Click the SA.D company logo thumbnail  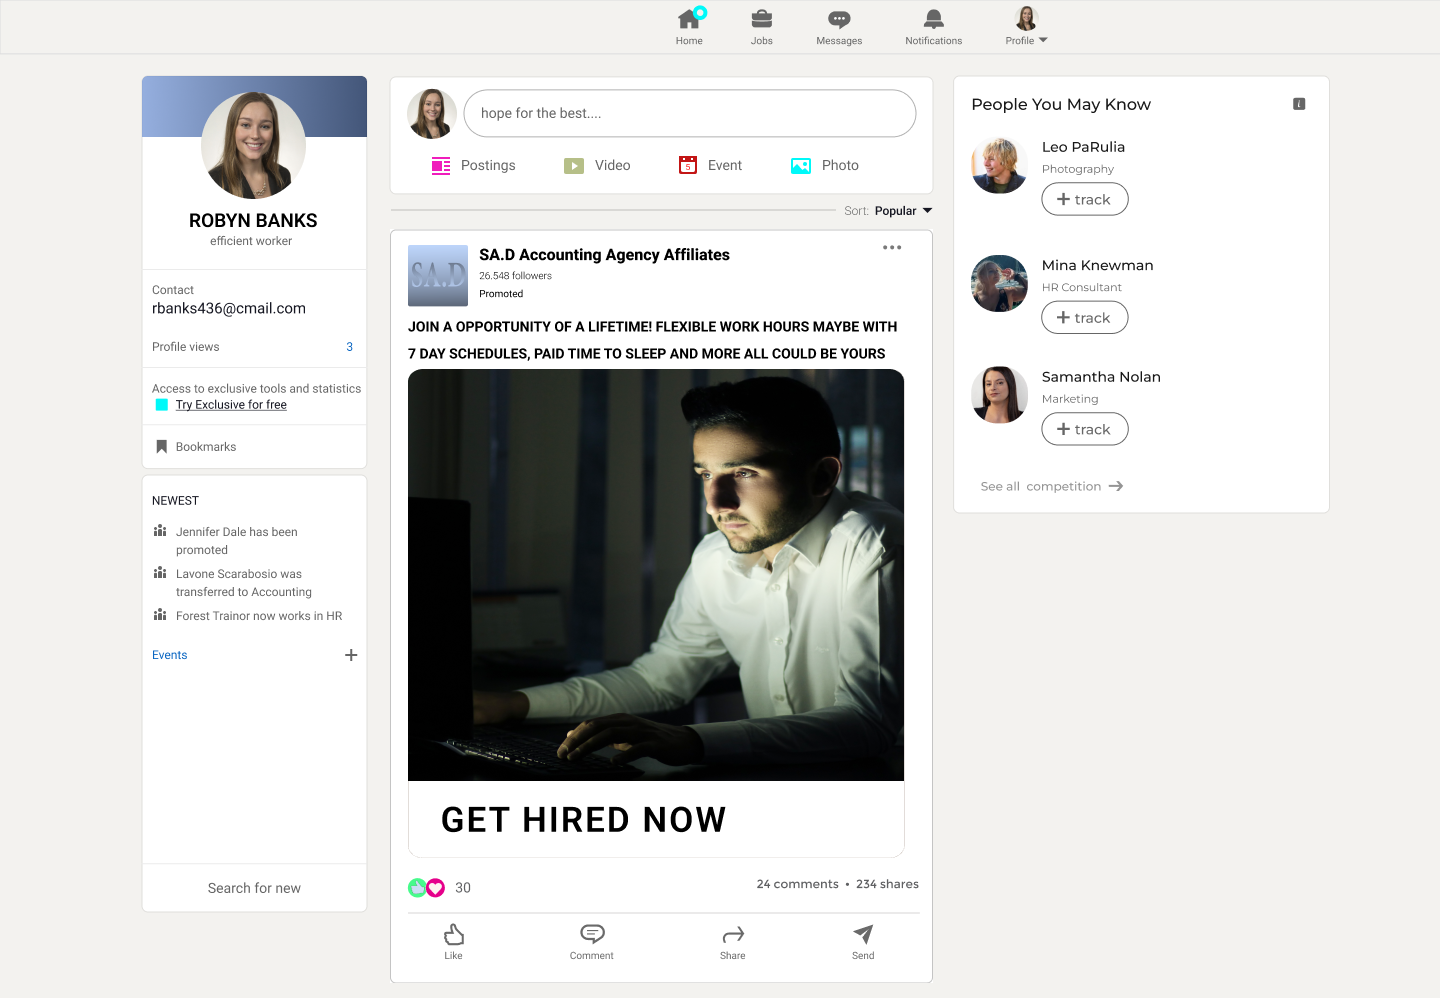click(438, 275)
